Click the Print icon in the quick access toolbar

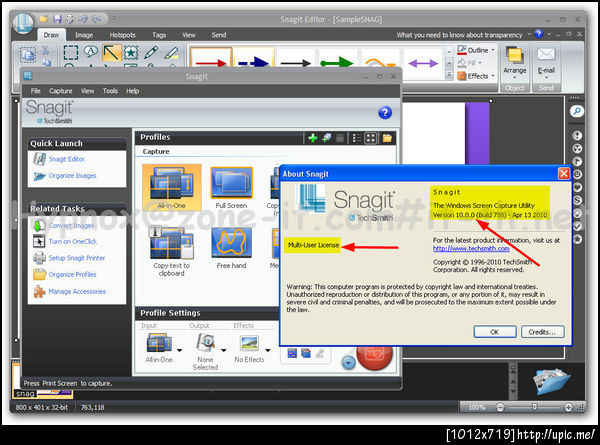click(x=70, y=18)
